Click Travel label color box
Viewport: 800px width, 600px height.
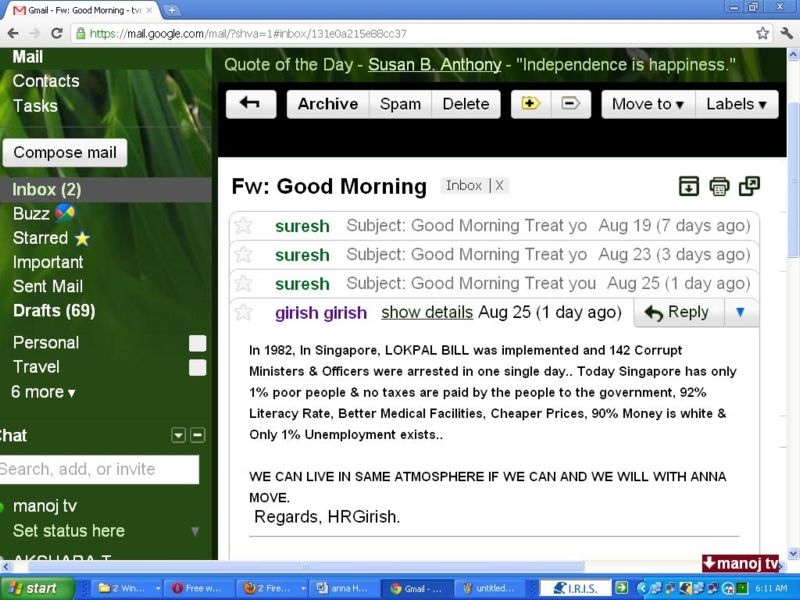[x=197, y=367]
